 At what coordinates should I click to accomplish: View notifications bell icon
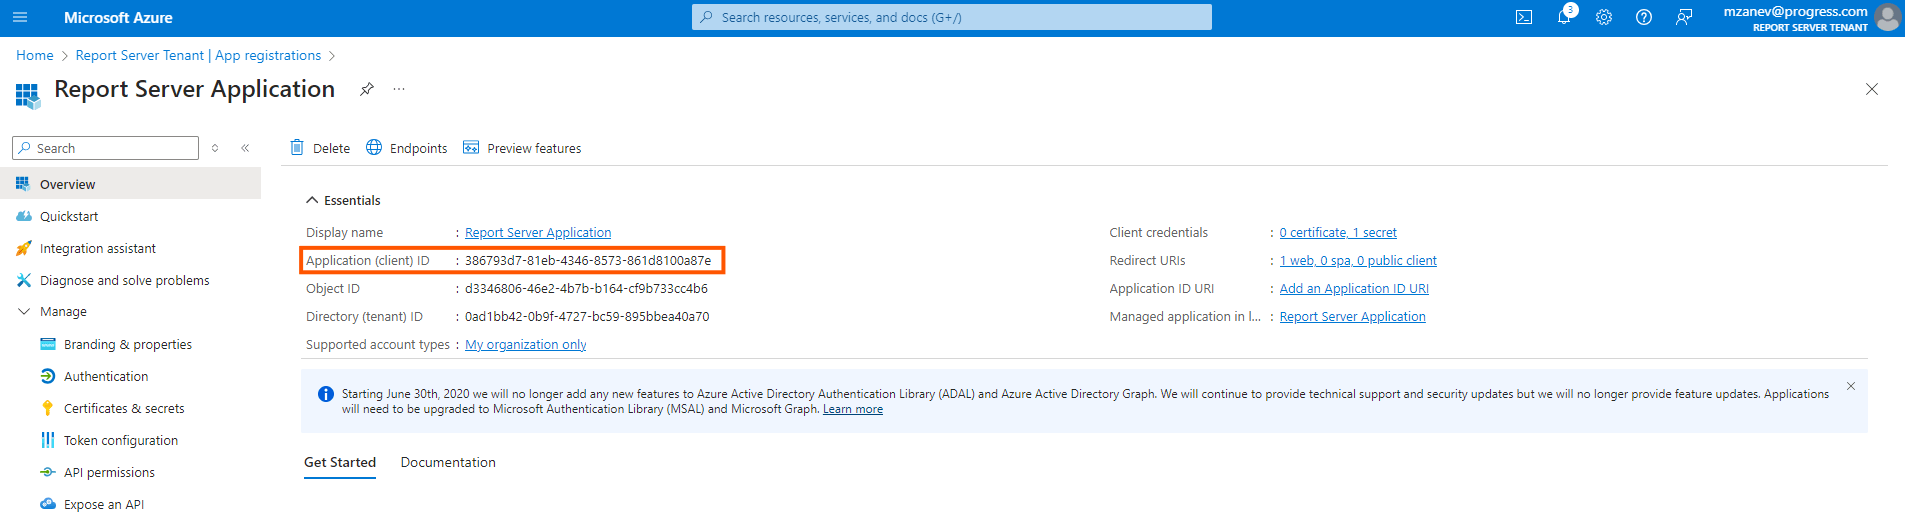pyautogui.click(x=1564, y=17)
